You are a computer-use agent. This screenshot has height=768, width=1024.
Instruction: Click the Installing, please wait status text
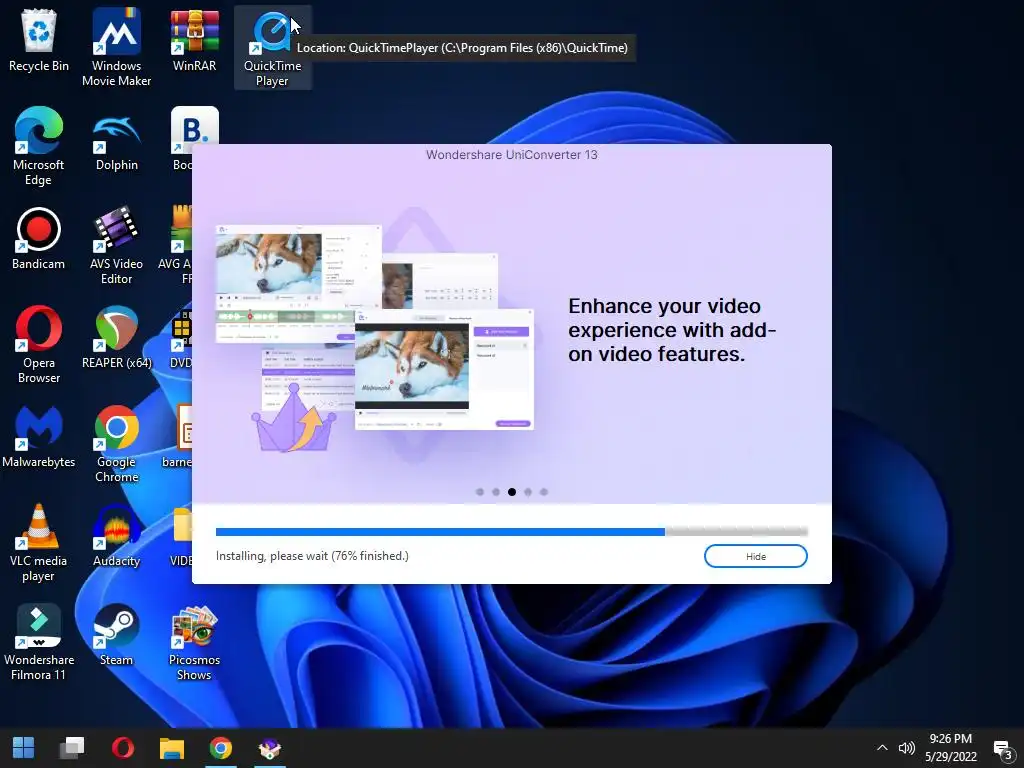312,556
